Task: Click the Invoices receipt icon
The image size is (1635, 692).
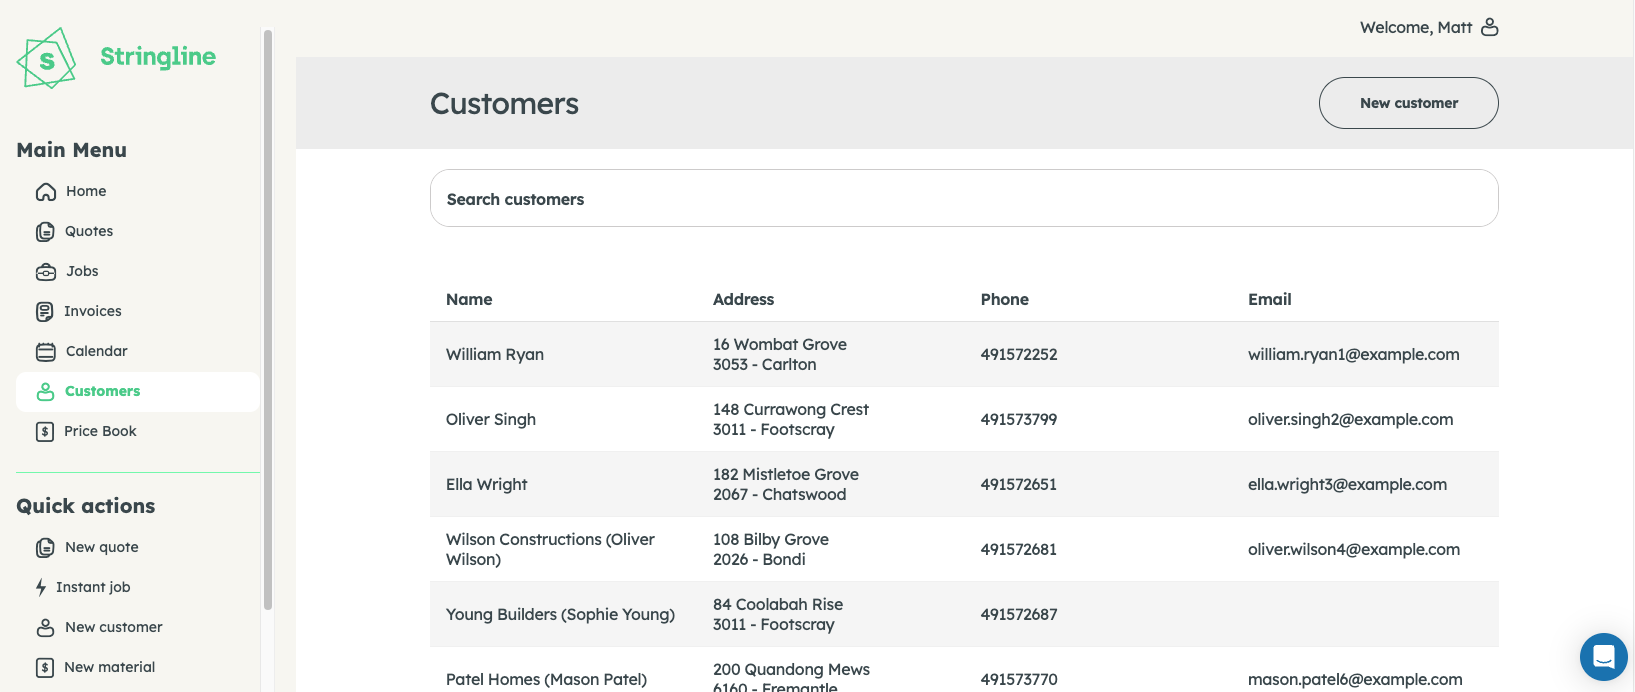Action: tap(45, 312)
